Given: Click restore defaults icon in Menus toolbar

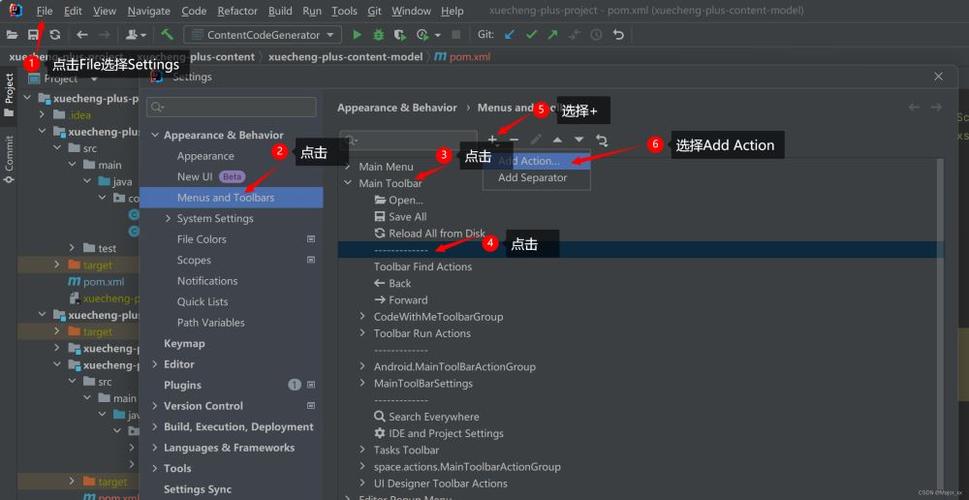Looking at the screenshot, I should (x=601, y=140).
